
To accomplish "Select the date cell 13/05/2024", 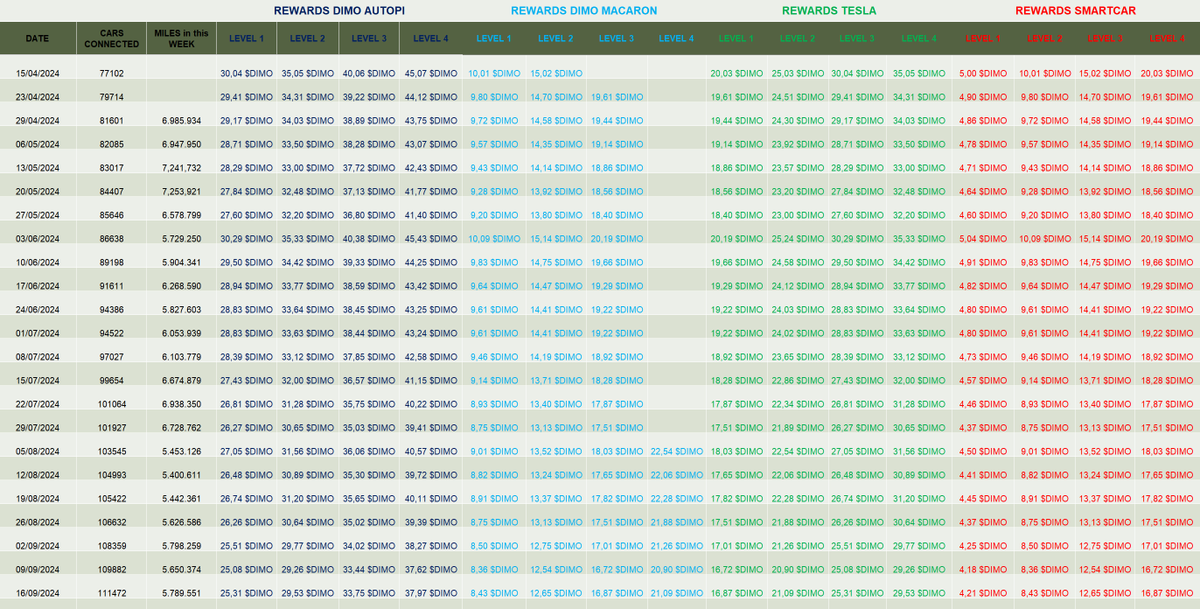I will [38, 168].
